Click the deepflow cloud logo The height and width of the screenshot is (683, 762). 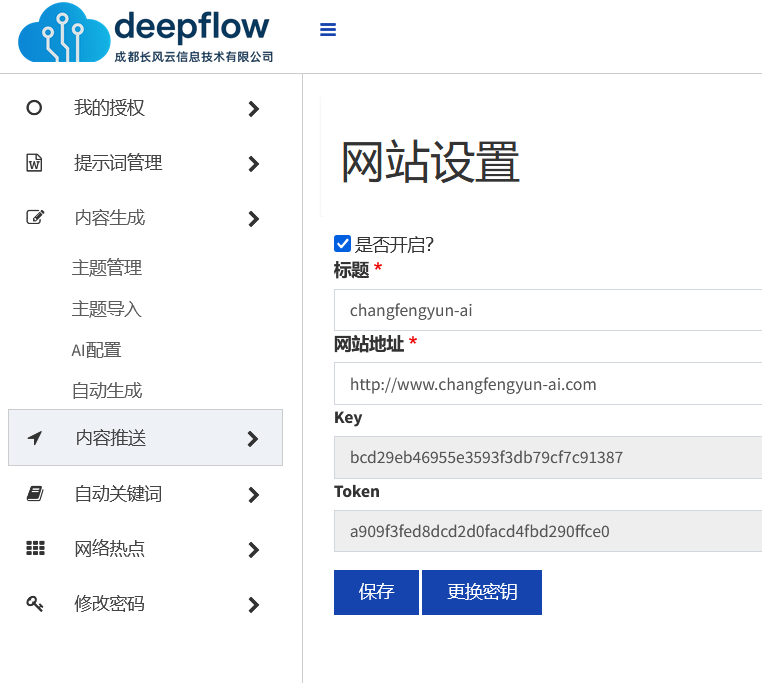click(x=64, y=33)
